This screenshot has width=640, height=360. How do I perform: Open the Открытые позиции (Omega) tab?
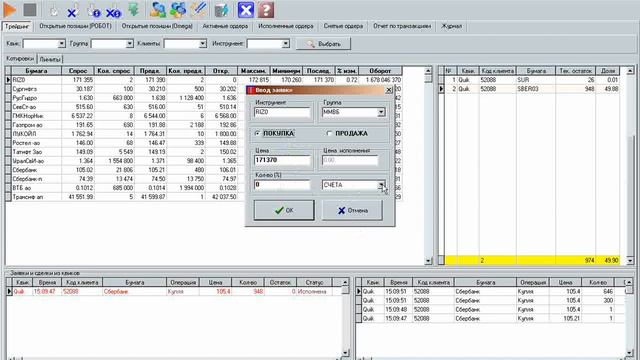coord(157,26)
